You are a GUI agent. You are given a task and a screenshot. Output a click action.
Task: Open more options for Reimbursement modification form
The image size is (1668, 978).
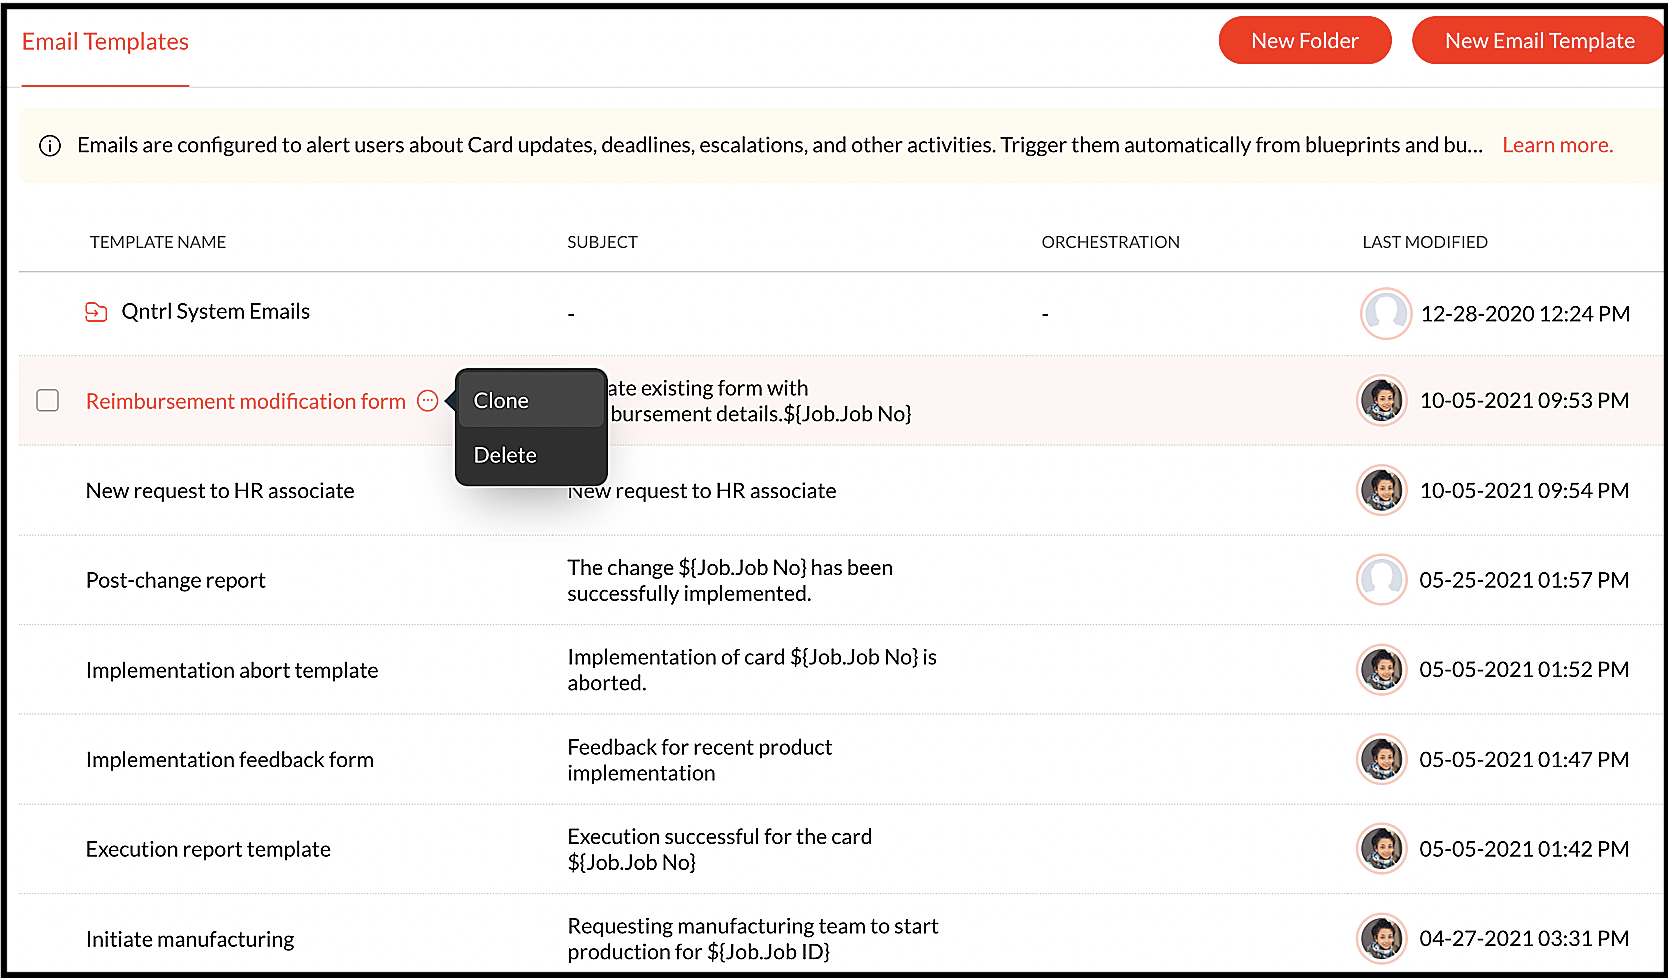[x=427, y=400]
